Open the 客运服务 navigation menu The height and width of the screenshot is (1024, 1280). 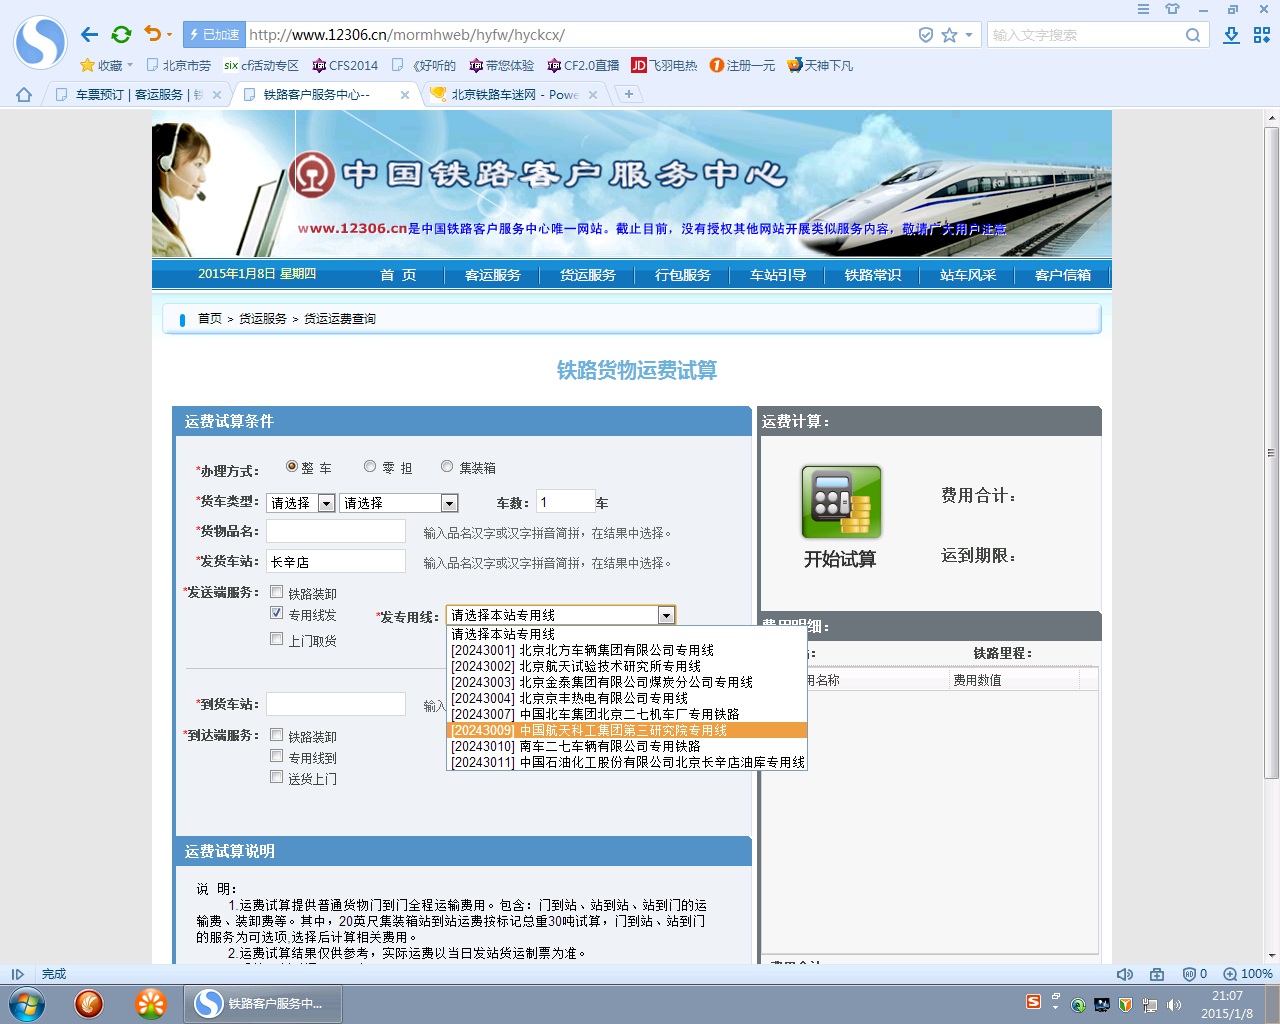493,275
